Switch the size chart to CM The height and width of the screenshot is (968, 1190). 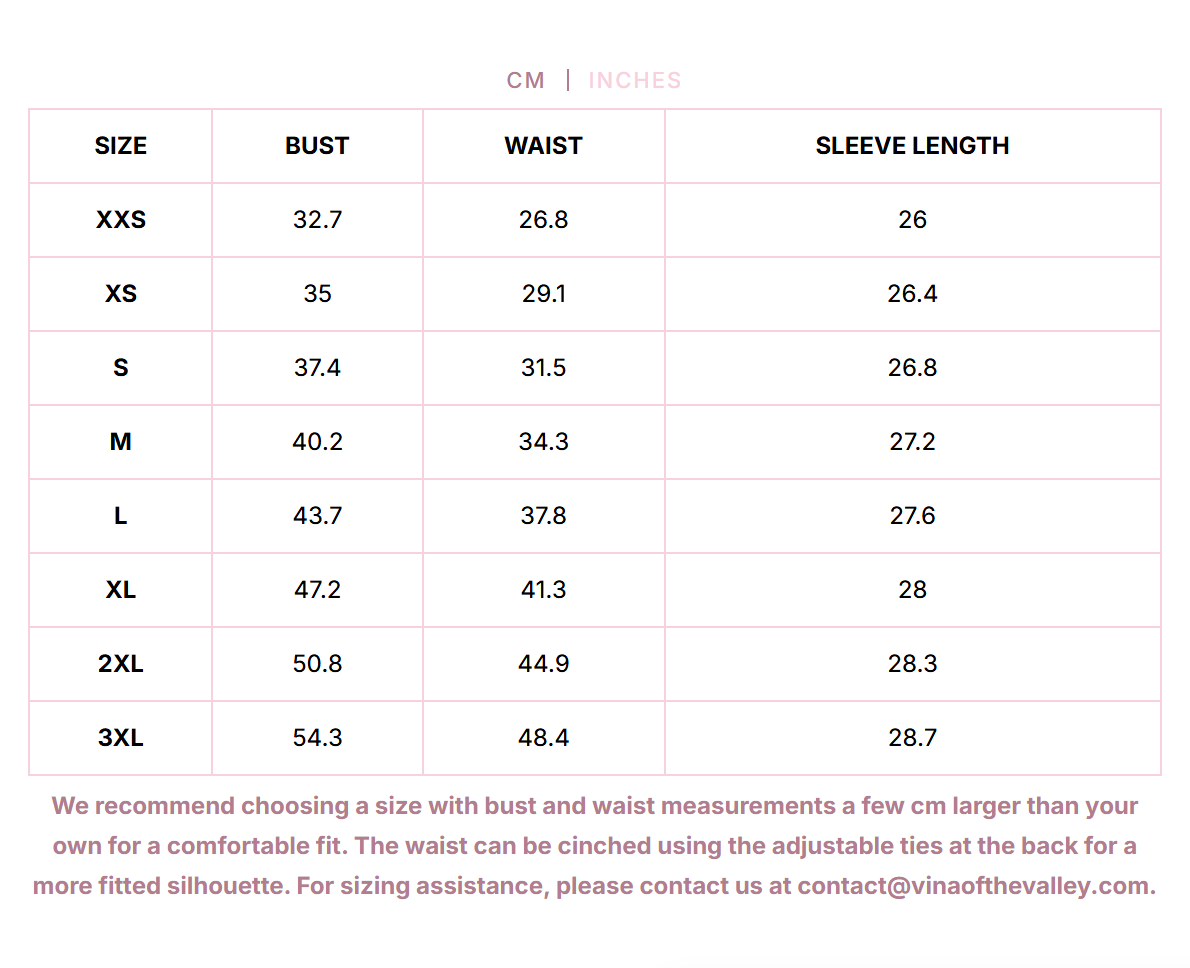(x=525, y=80)
